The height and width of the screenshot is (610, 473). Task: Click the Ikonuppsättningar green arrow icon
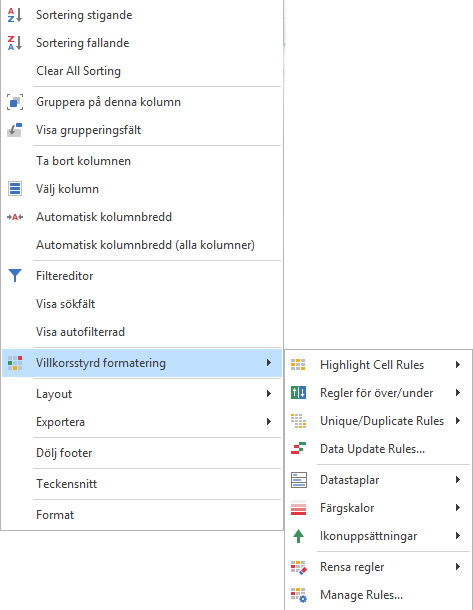point(298,536)
